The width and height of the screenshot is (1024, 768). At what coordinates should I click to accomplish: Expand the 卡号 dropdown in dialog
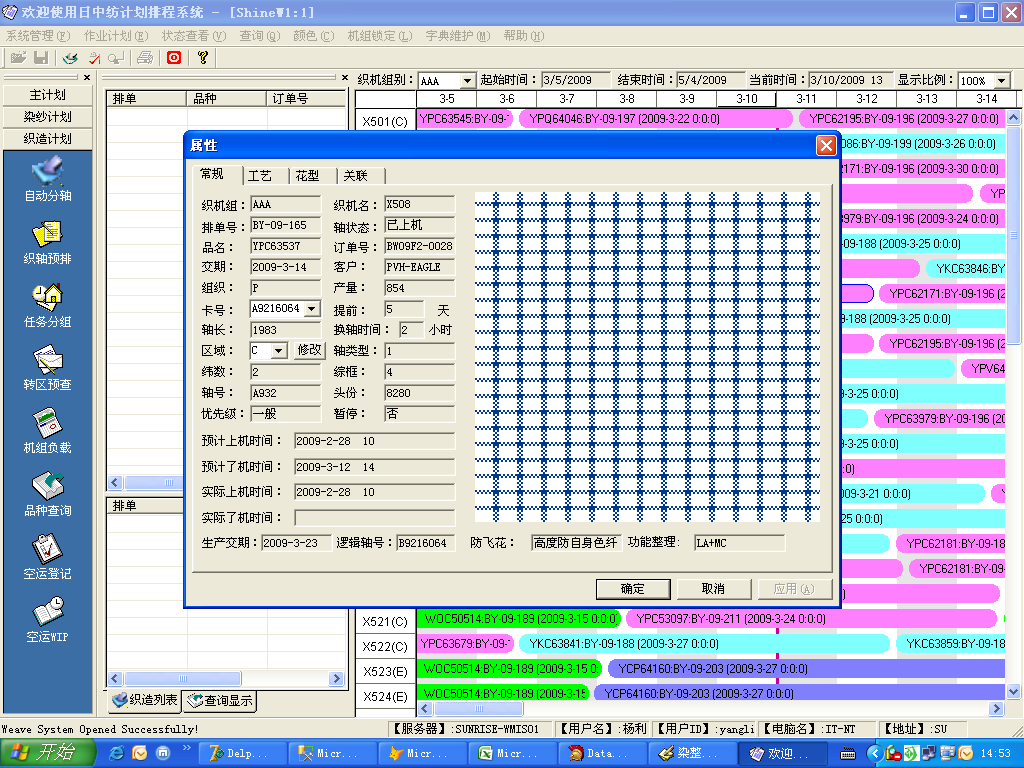click(311, 310)
